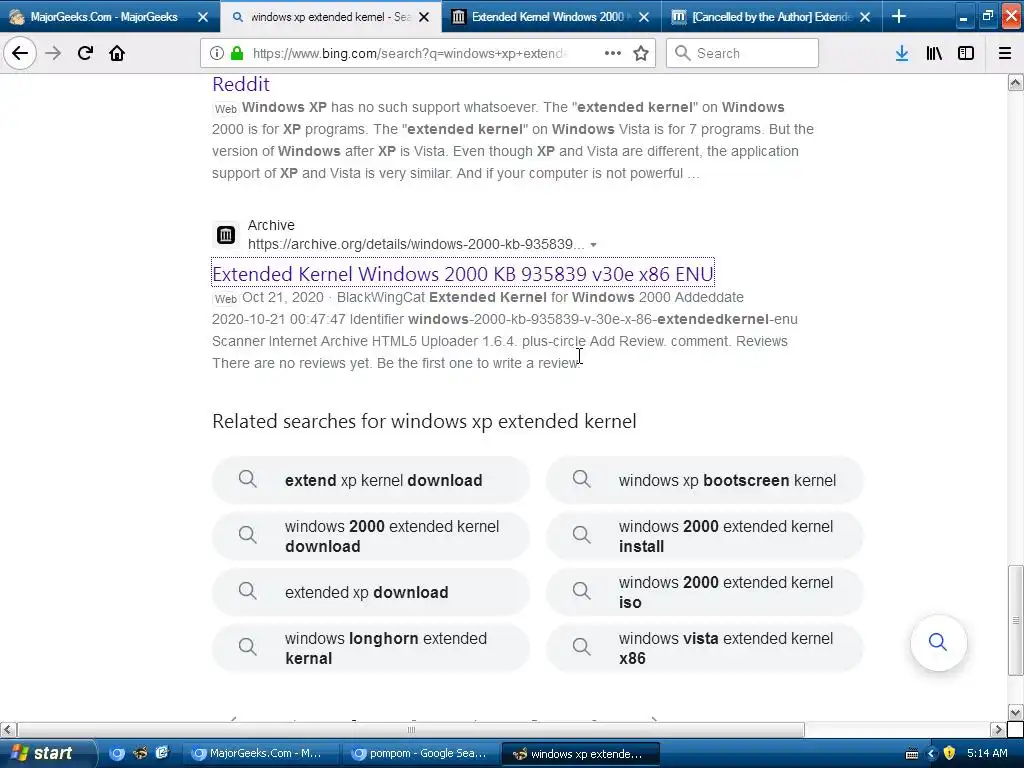The height and width of the screenshot is (768, 1024).
Task: Open Extended Kernel Windows 2000 KB 935839 link
Action: click(462, 274)
